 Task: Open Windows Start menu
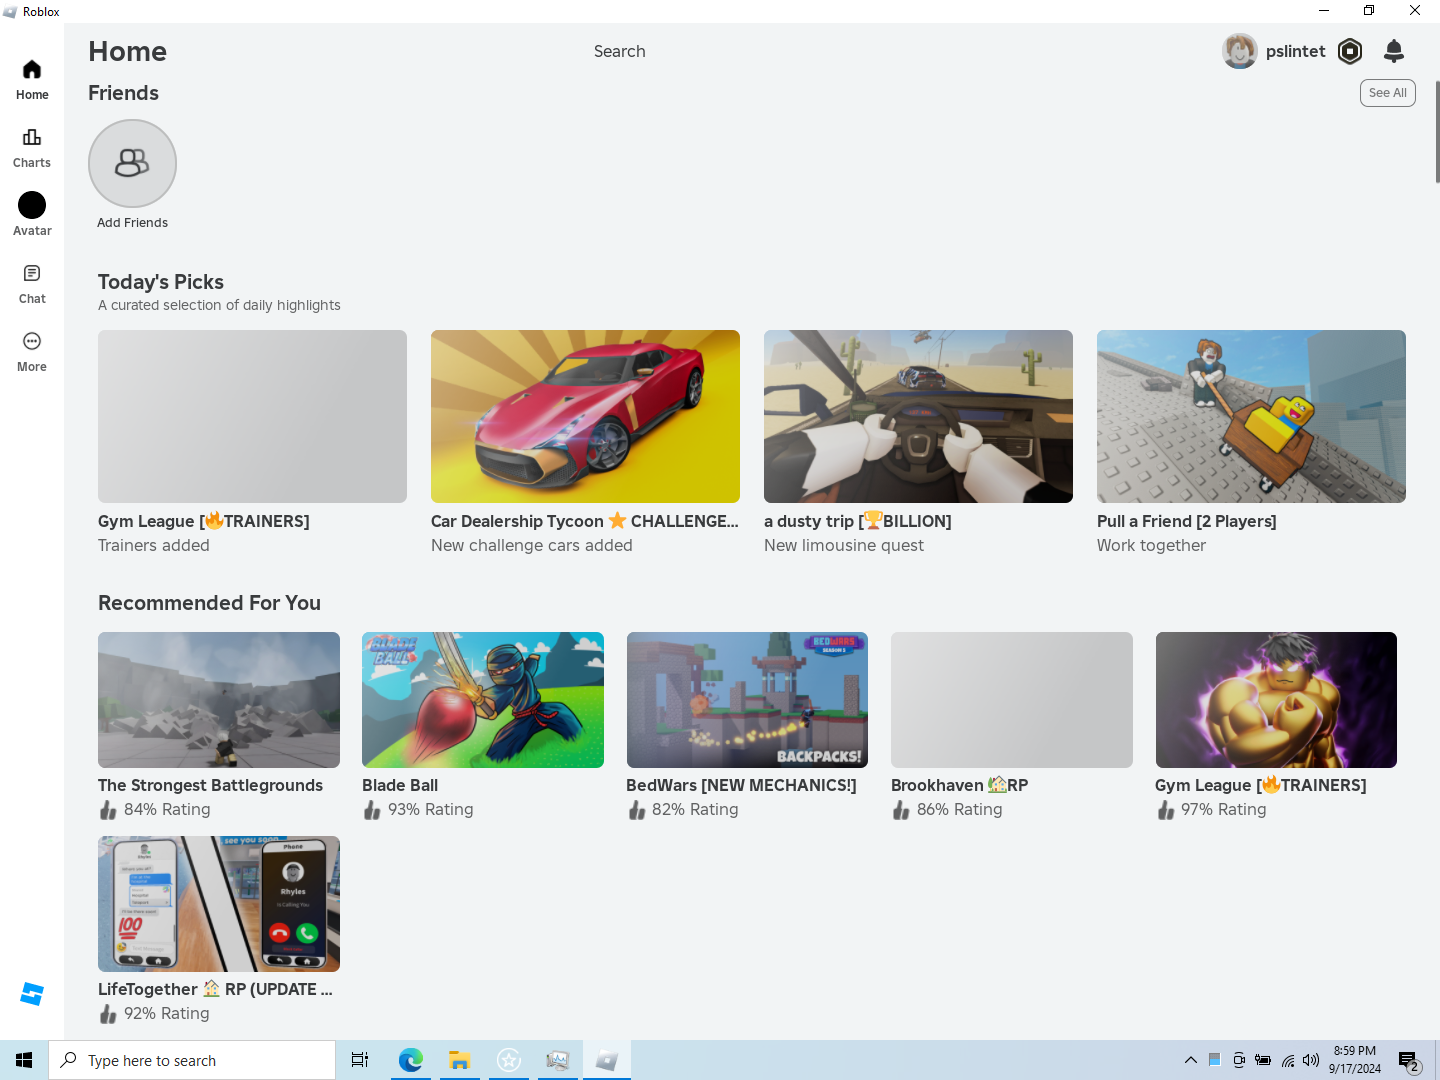click(x=24, y=1060)
